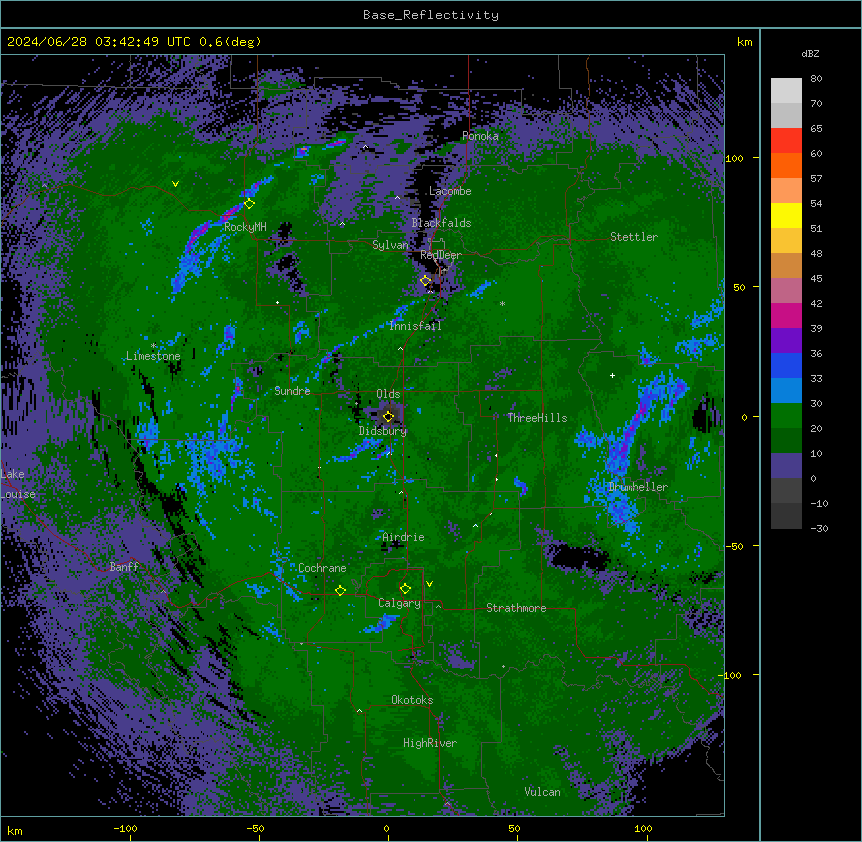Pick the light blue swatch between 33 and 30 dBZ
Screen dimensions: 862x842
(x=786, y=391)
